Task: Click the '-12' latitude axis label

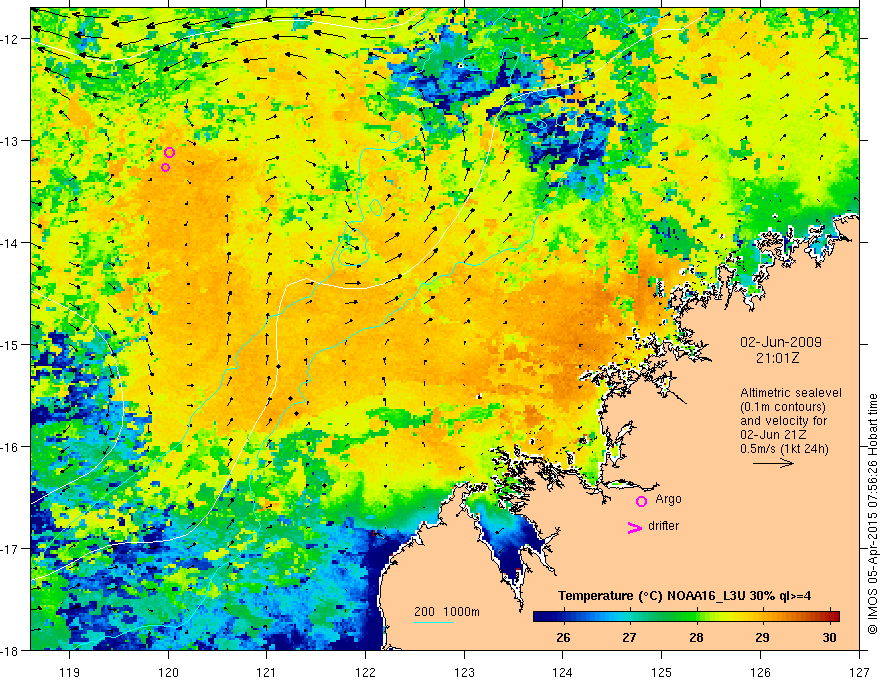Action: (11, 39)
